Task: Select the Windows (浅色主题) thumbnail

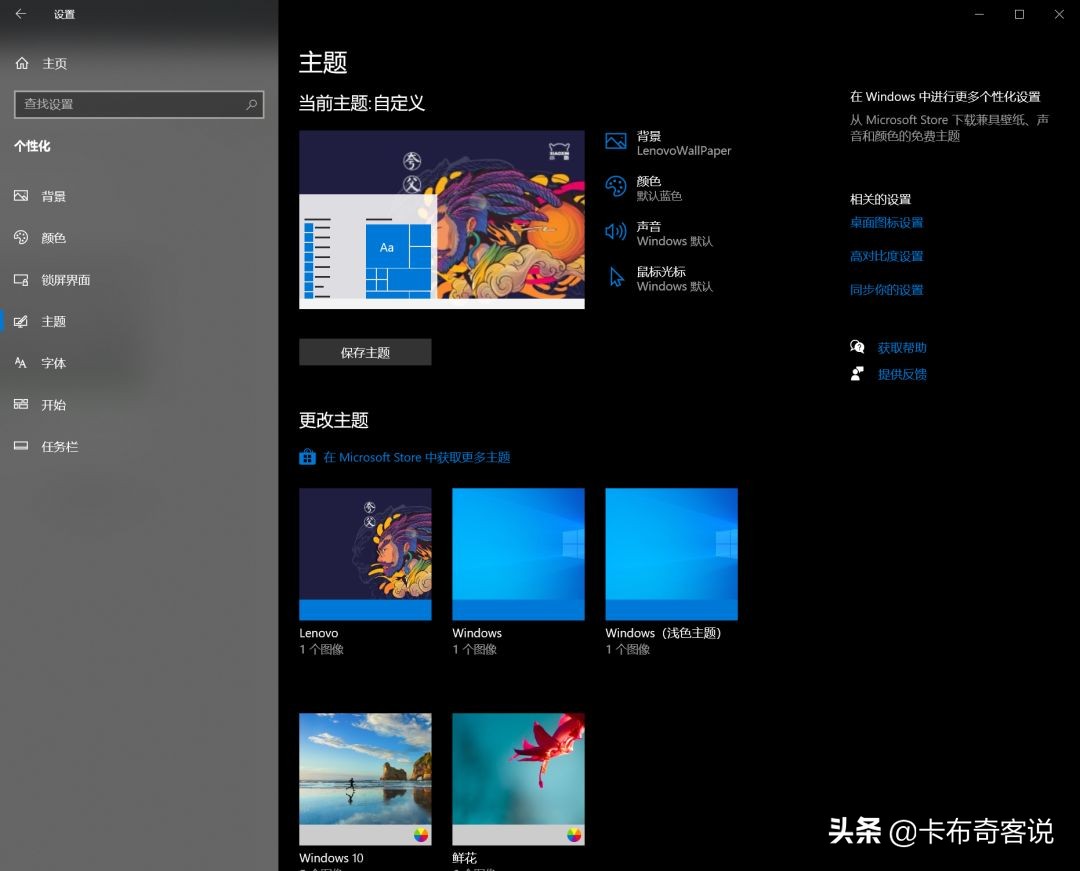Action: tap(672, 554)
